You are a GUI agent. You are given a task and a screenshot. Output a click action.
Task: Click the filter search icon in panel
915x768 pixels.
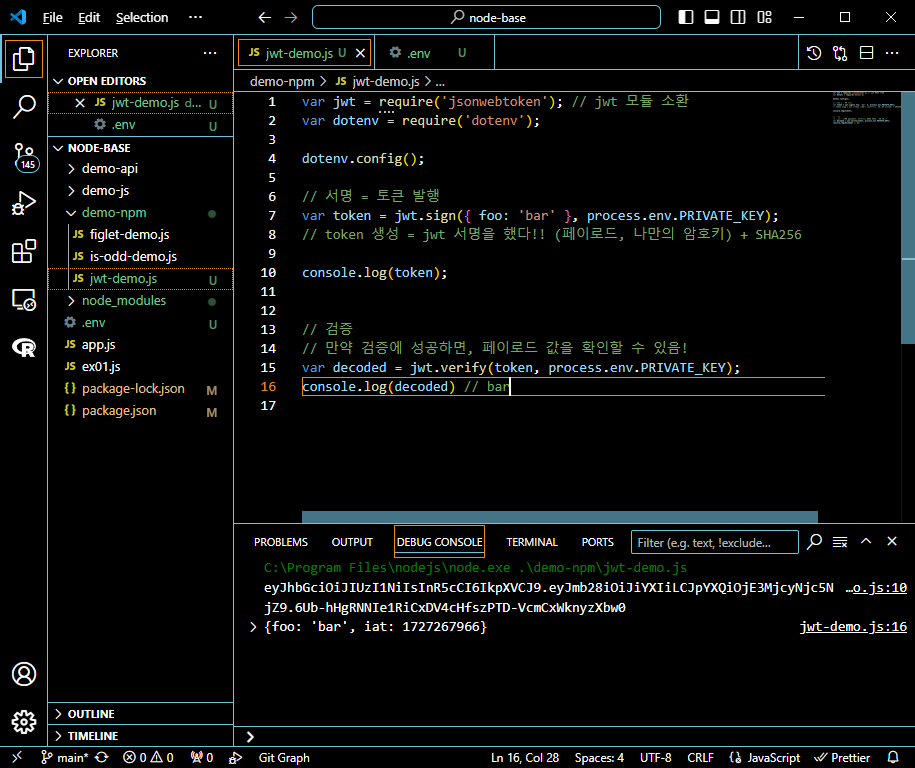coord(815,542)
